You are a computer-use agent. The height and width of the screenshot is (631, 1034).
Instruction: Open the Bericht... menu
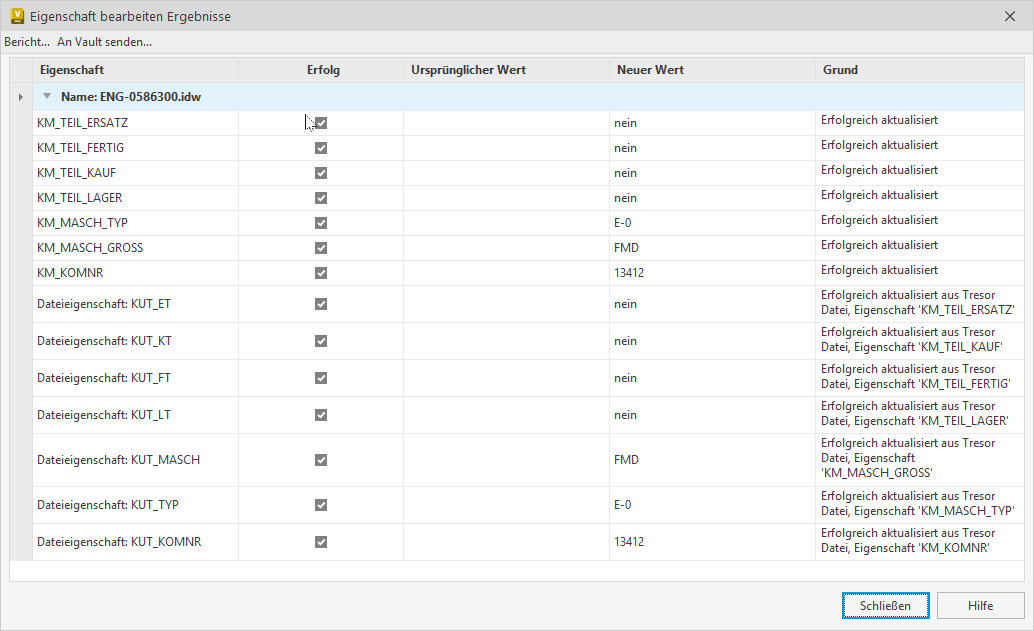point(27,42)
